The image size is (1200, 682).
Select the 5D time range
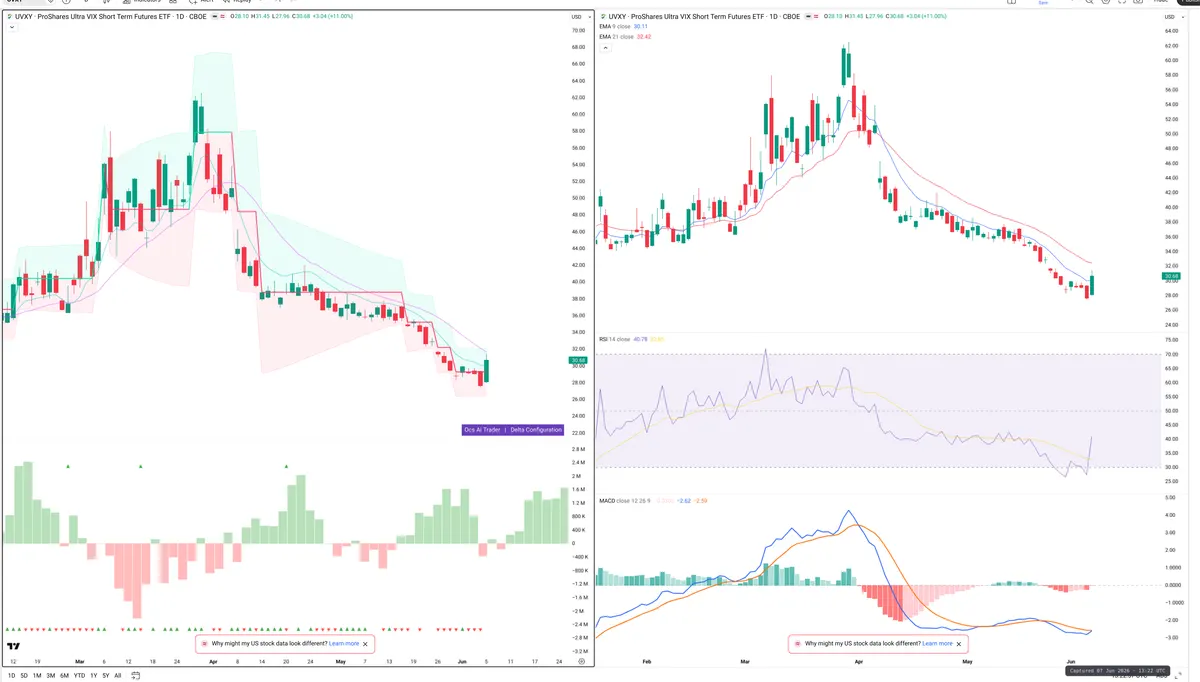pos(24,675)
